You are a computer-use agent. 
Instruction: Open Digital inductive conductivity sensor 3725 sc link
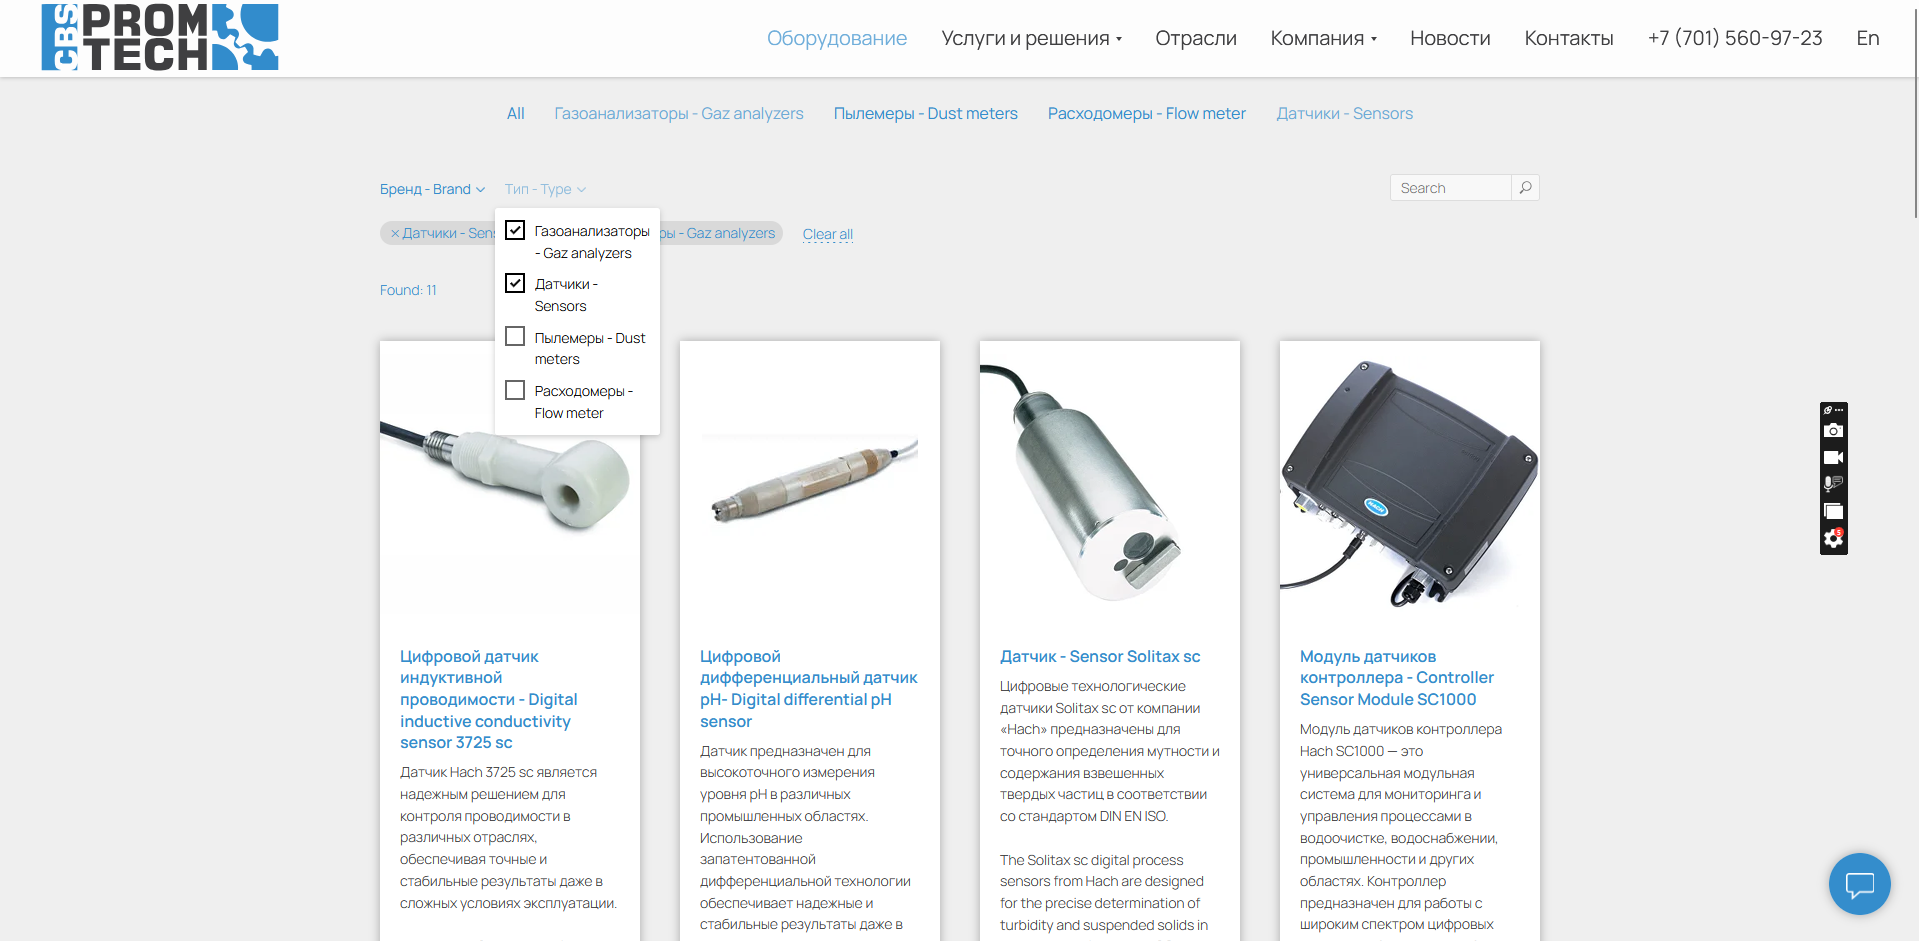pos(489,699)
